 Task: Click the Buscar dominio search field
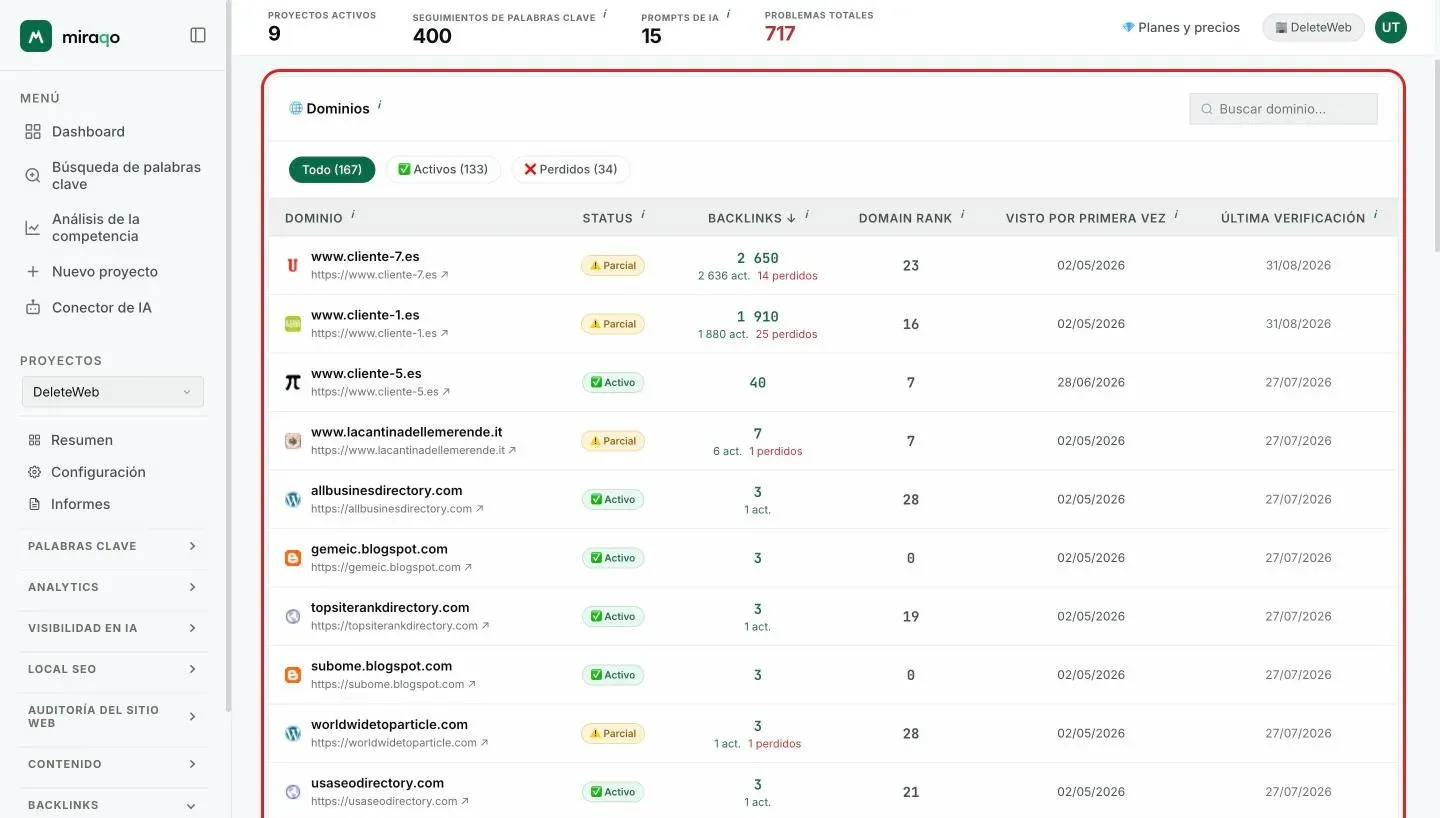tap(1283, 109)
